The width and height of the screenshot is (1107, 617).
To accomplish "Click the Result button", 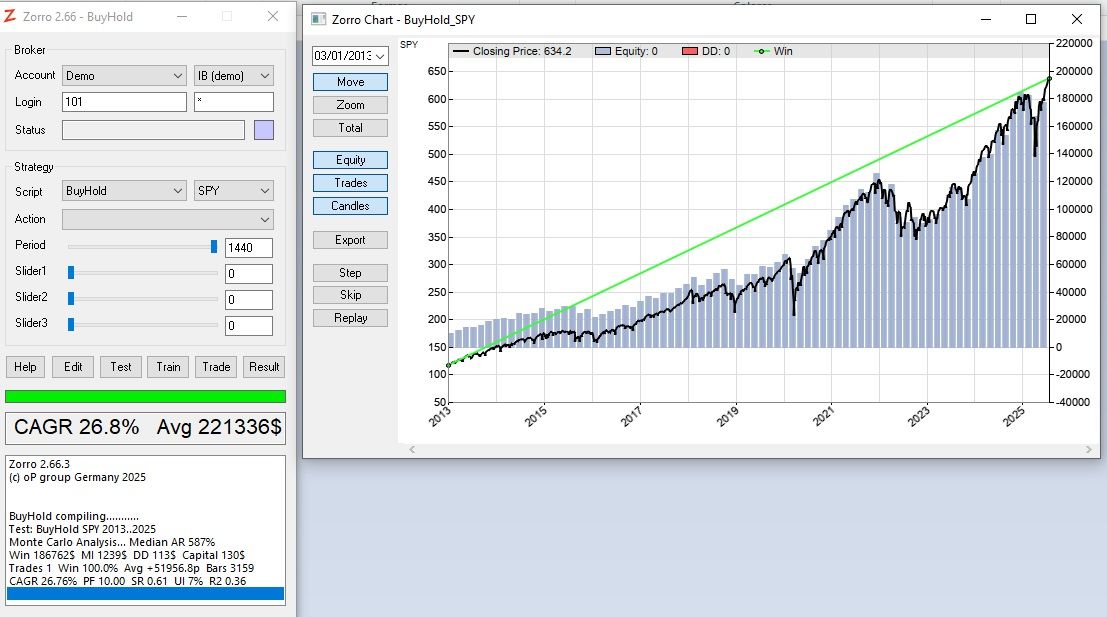I will point(264,367).
